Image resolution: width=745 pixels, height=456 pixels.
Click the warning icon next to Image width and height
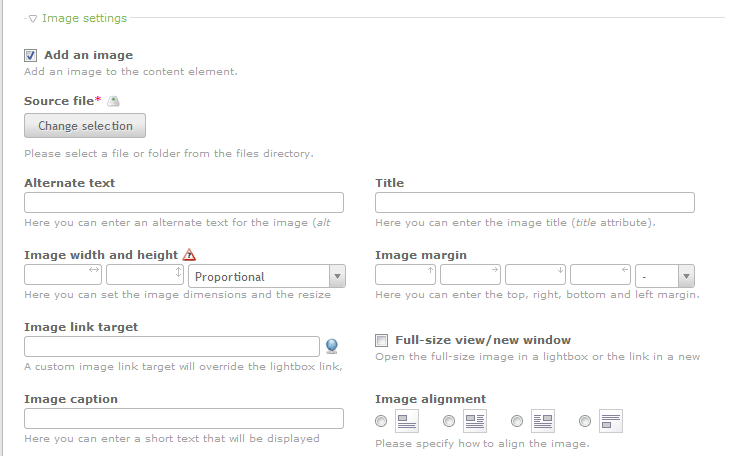point(190,255)
